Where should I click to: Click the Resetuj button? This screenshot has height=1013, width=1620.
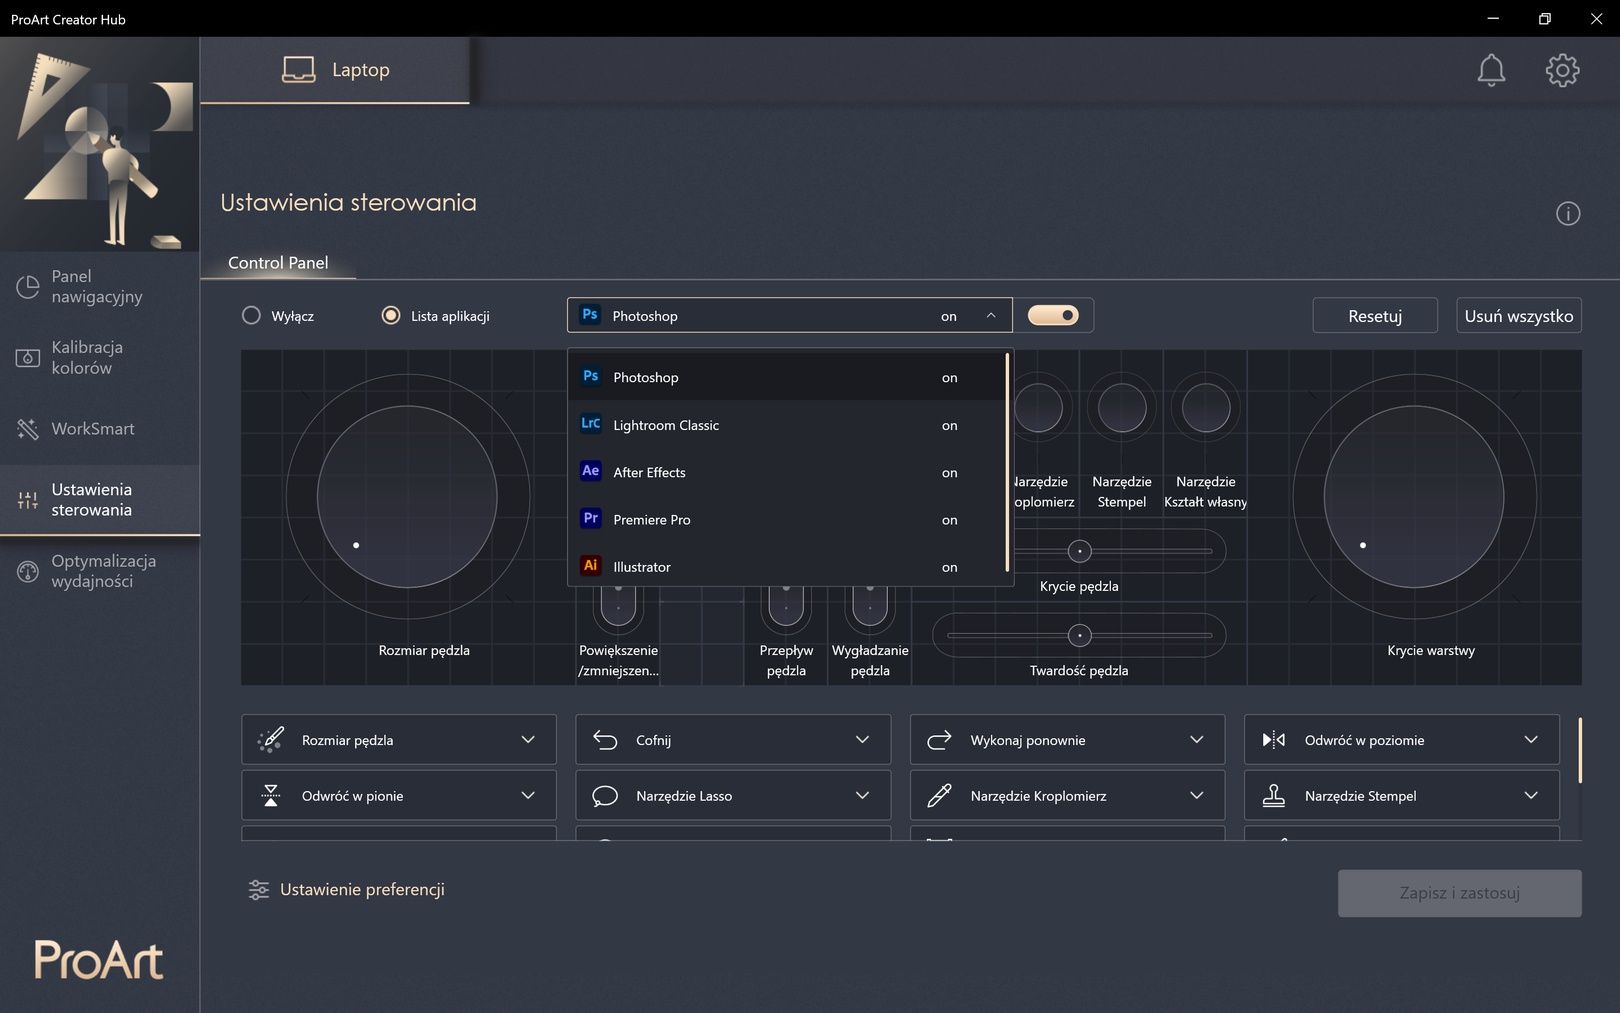pyautogui.click(x=1375, y=316)
